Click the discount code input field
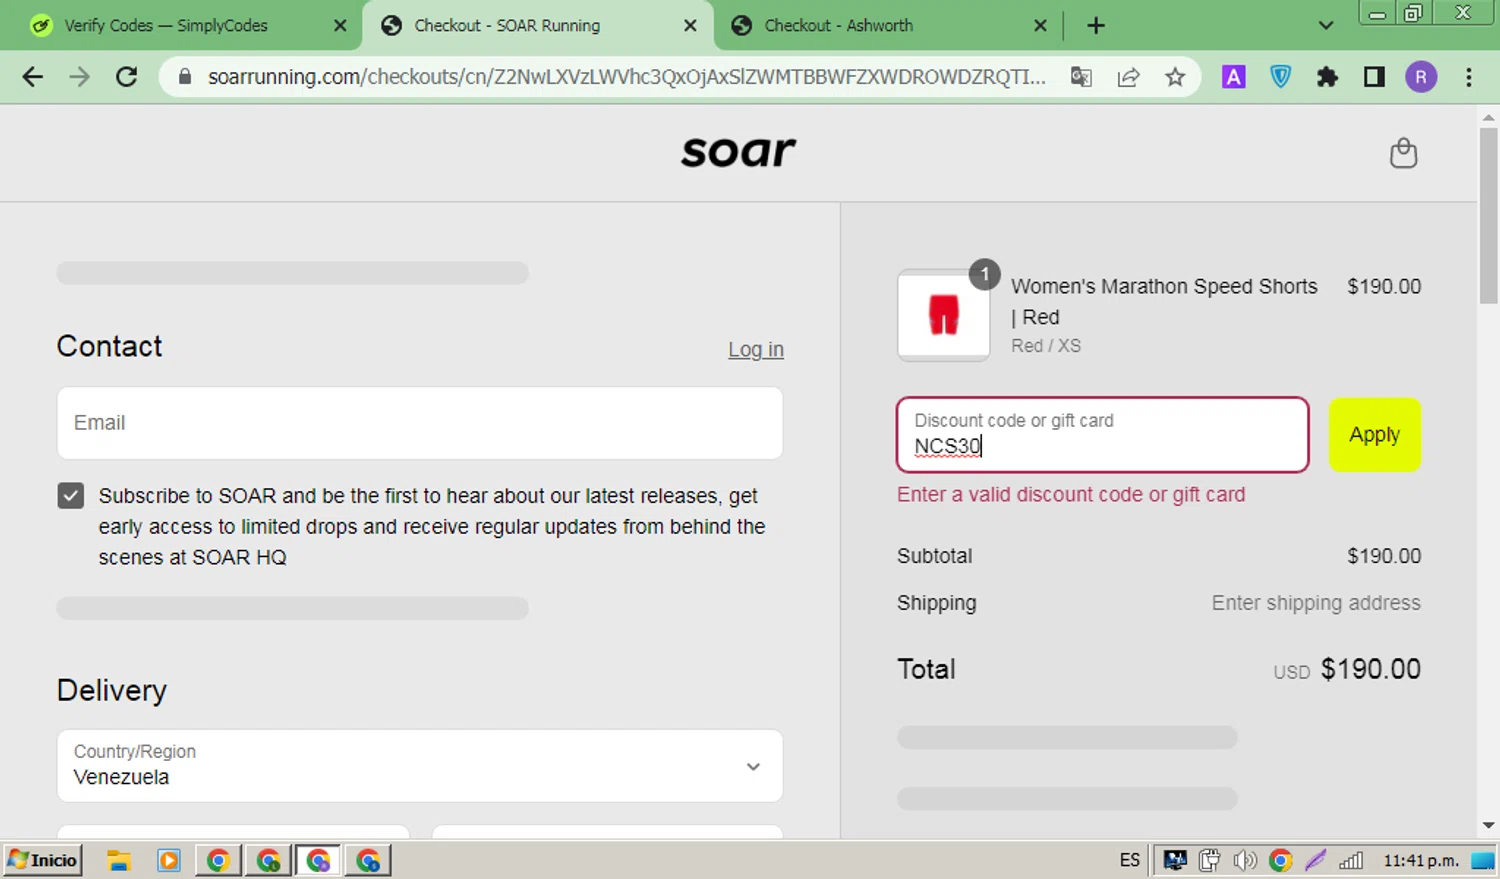1500x879 pixels. coord(1103,435)
